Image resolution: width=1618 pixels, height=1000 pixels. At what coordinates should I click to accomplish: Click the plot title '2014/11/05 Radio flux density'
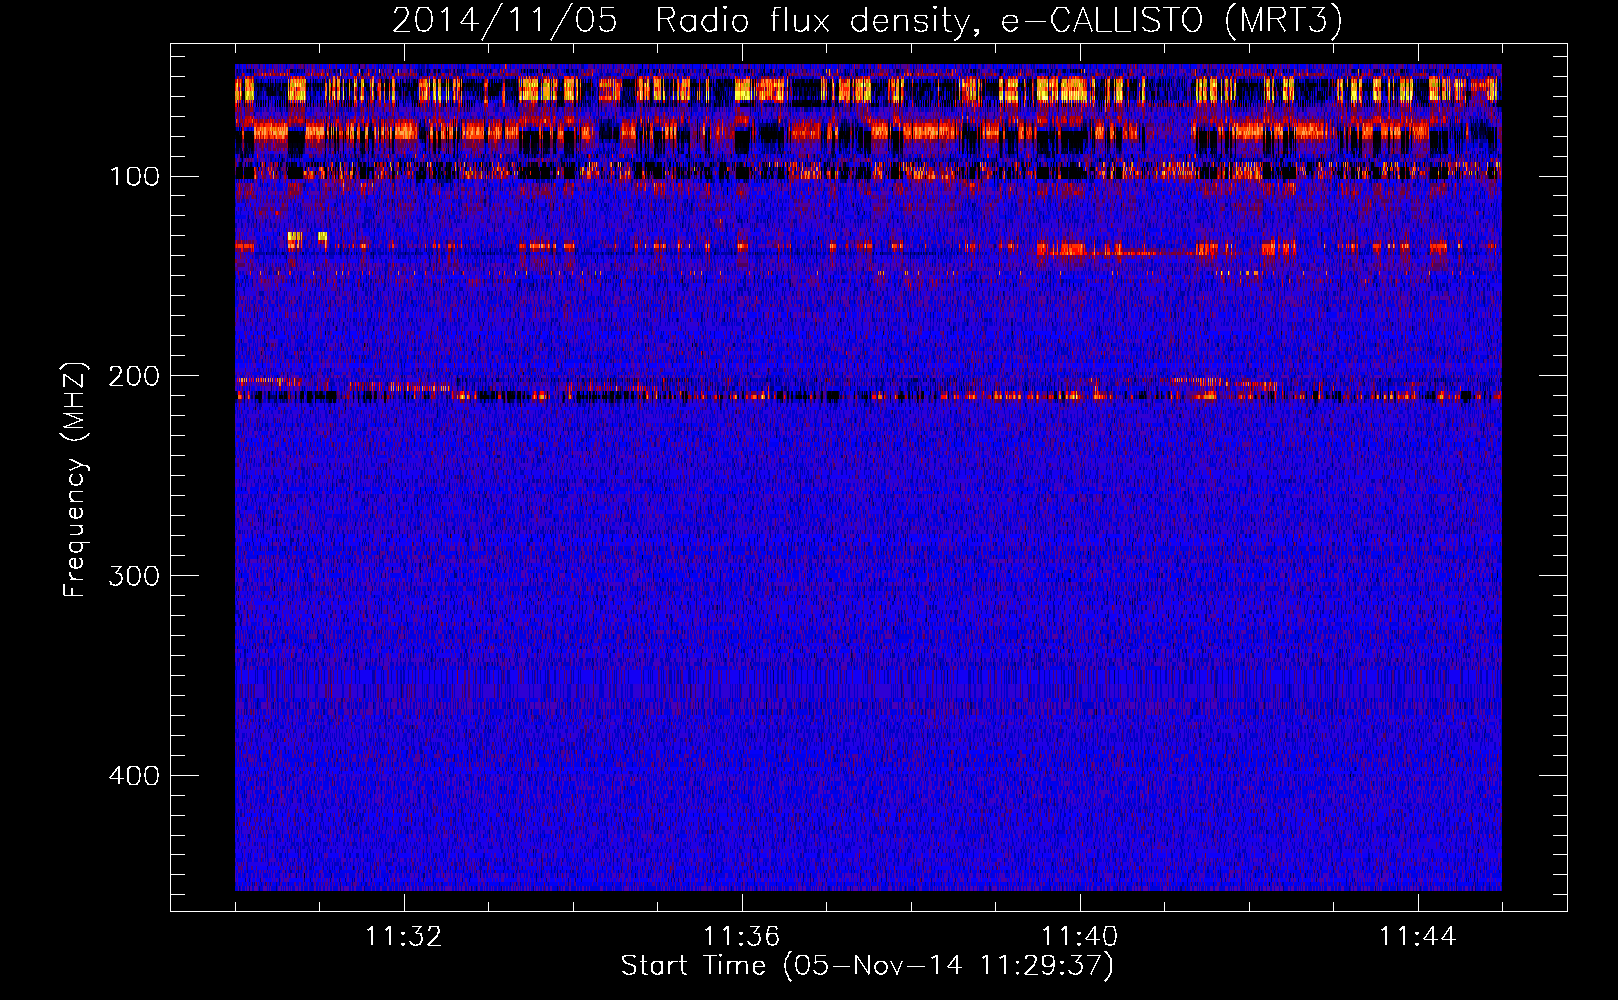[867, 20]
